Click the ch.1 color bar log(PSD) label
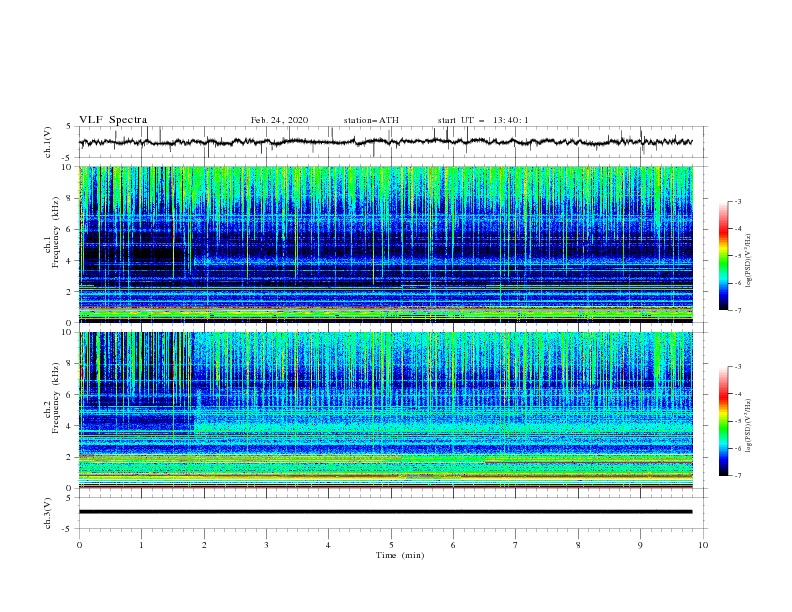792x612 pixels. pyautogui.click(x=748, y=261)
